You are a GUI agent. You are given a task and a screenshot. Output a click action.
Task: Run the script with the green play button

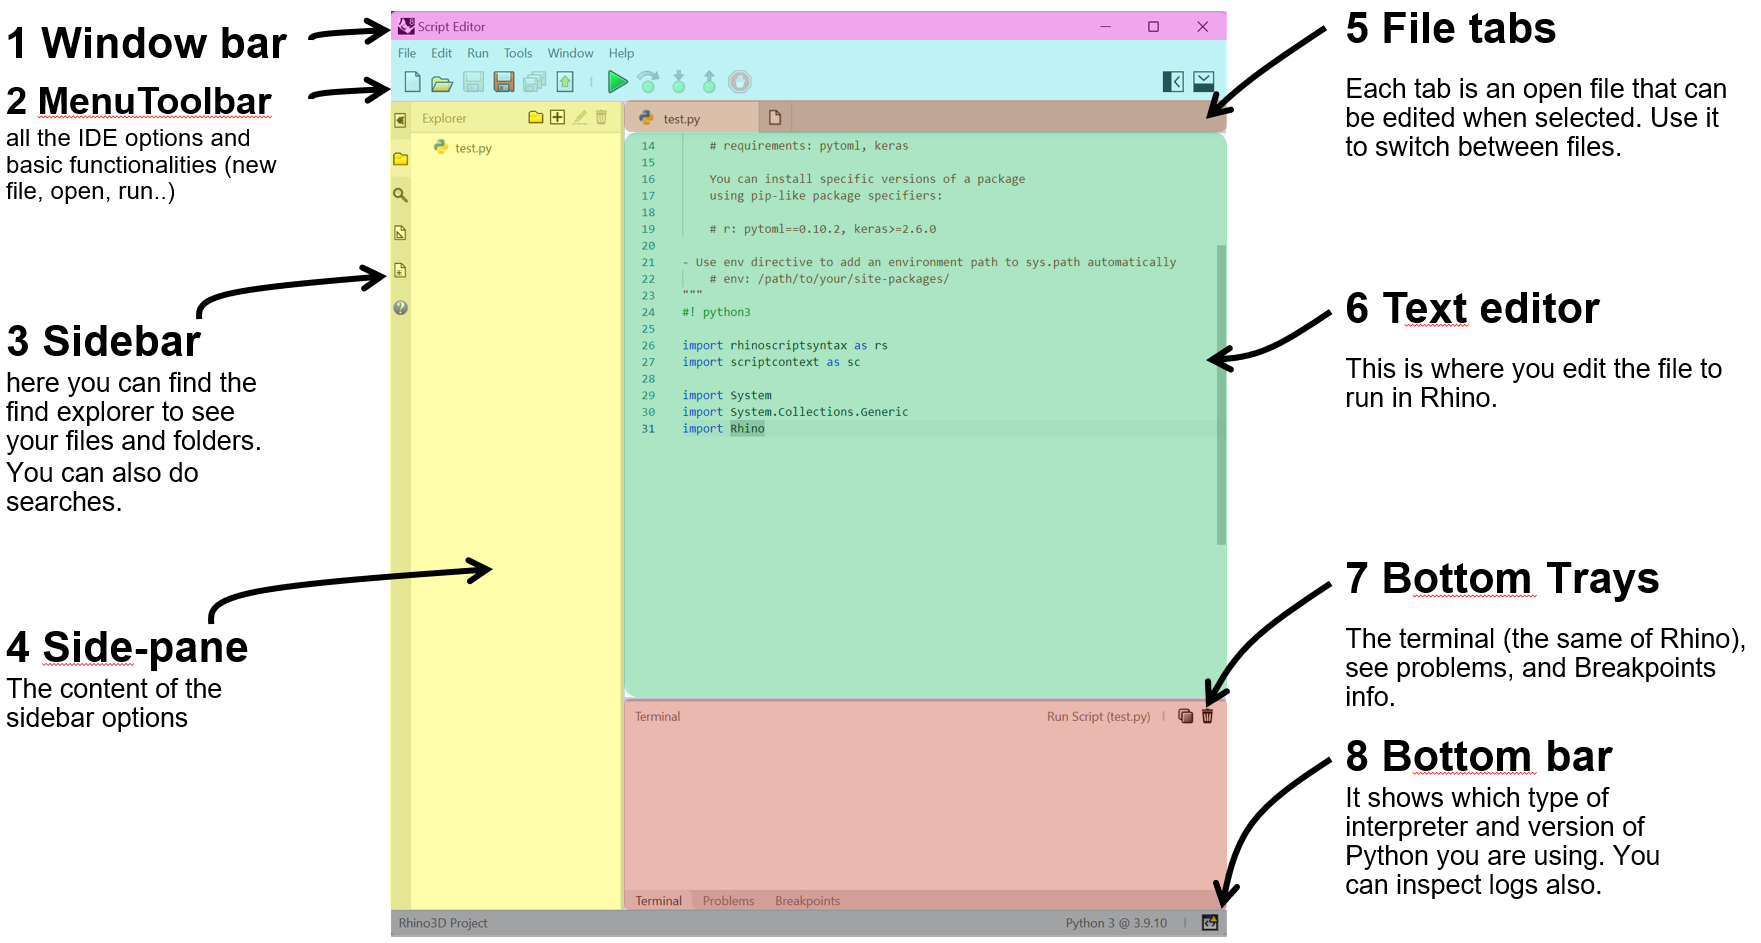(617, 82)
